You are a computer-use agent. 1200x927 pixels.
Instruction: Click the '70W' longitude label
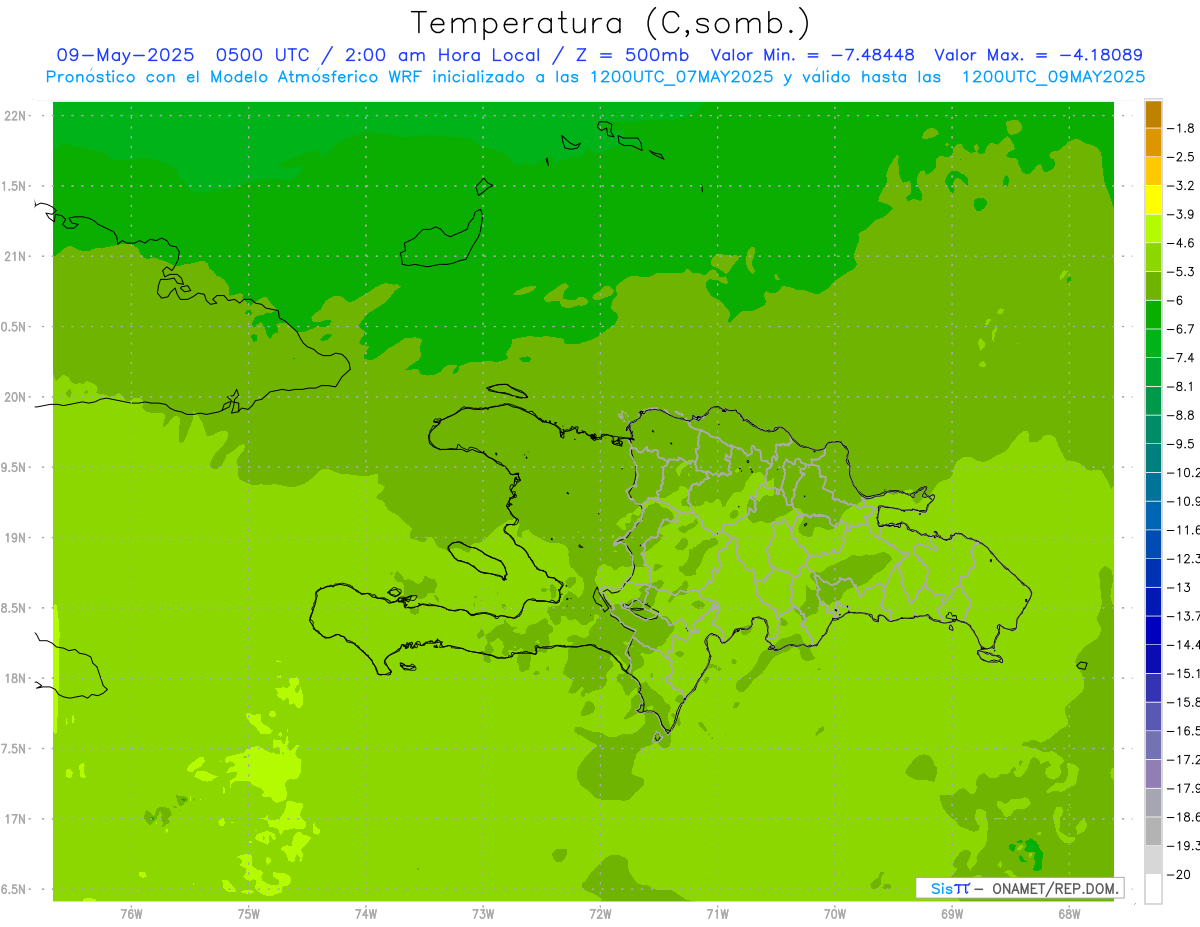(x=835, y=914)
